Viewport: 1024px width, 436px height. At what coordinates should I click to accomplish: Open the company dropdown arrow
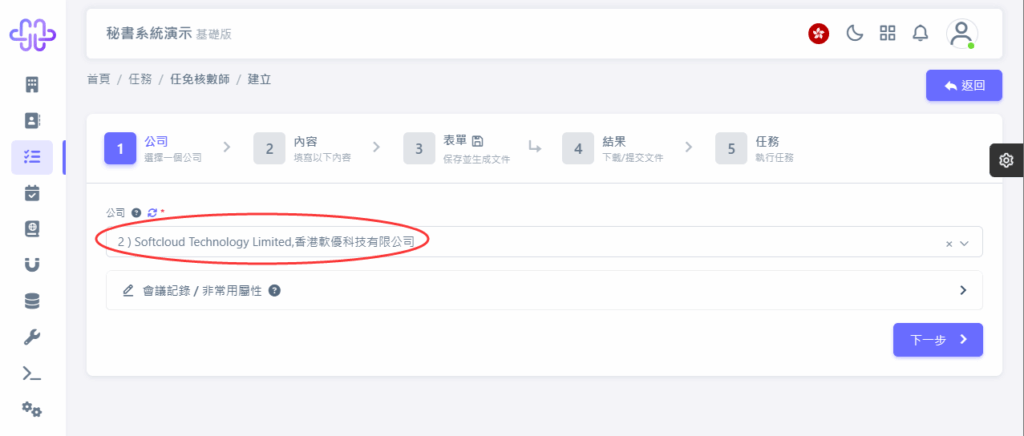coord(965,243)
